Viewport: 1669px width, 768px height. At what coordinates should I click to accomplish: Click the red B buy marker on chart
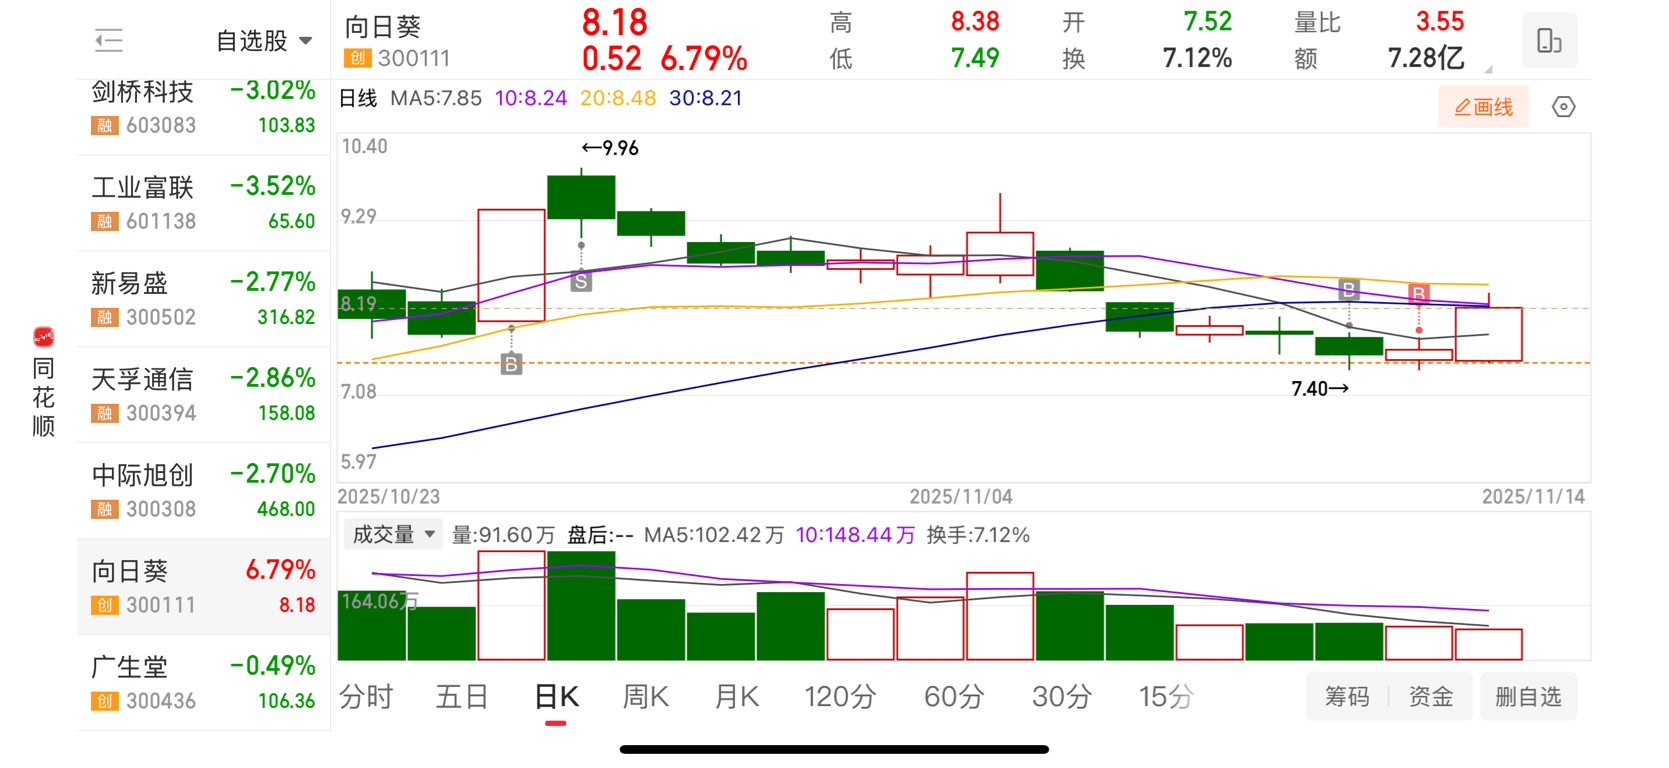click(x=1418, y=294)
